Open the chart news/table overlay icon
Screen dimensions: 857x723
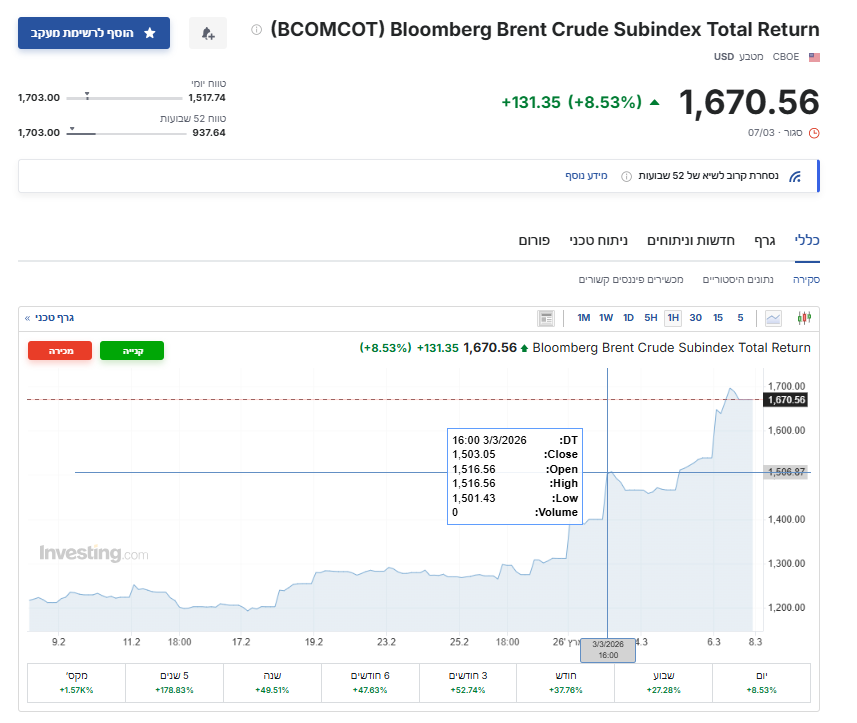546,318
